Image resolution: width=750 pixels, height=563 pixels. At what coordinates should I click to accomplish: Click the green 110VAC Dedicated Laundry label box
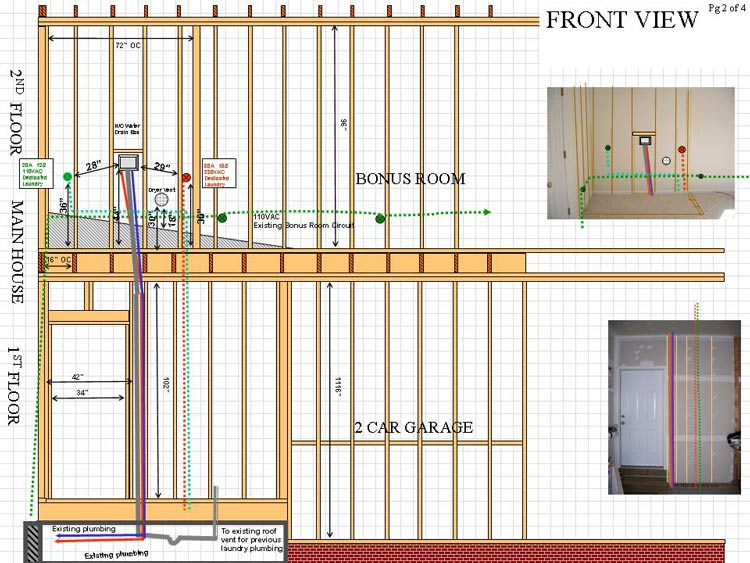coord(37,172)
